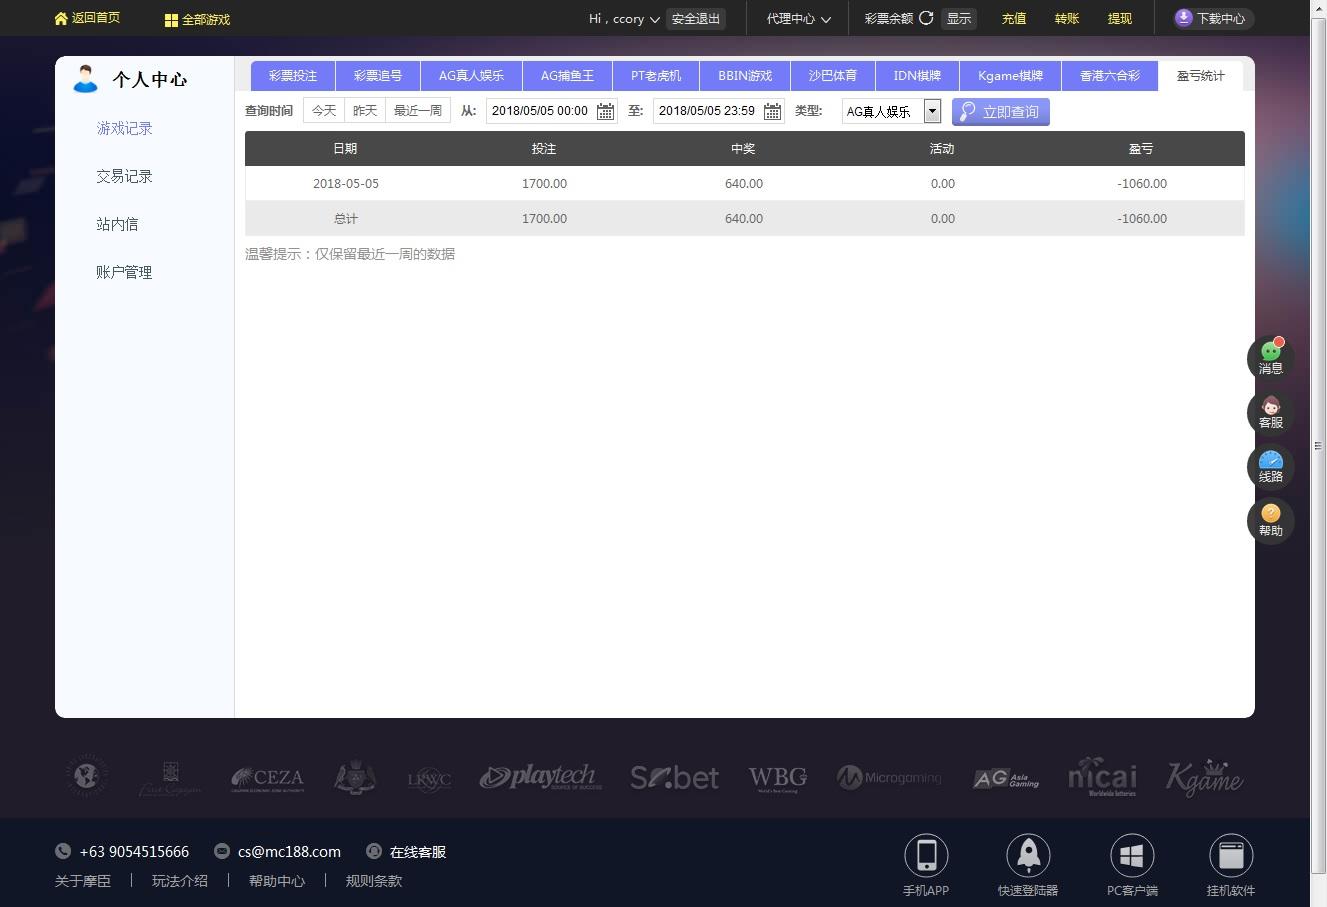
Task: Click the 手机APP phone icon
Action: pyautogui.click(x=926, y=855)
